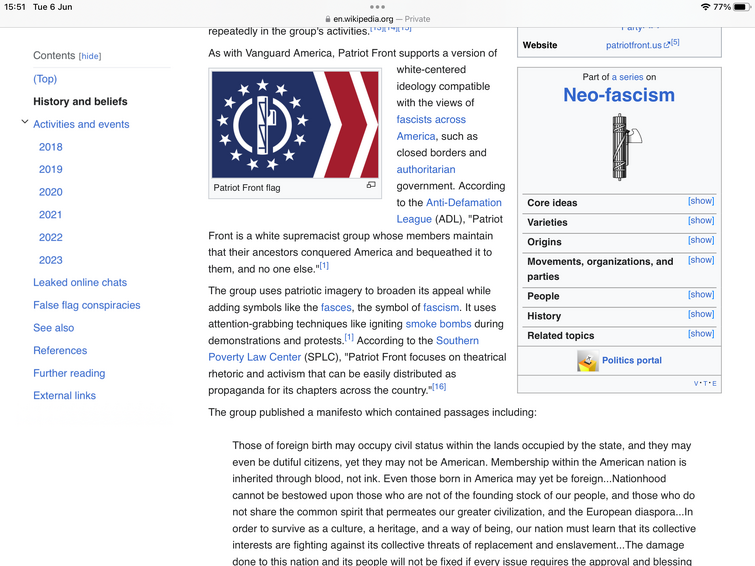Image resolution: width=755 pixels, height=566 pixels.
Task: Open the Anti-Defamation League link
Action: click(449, 211)
